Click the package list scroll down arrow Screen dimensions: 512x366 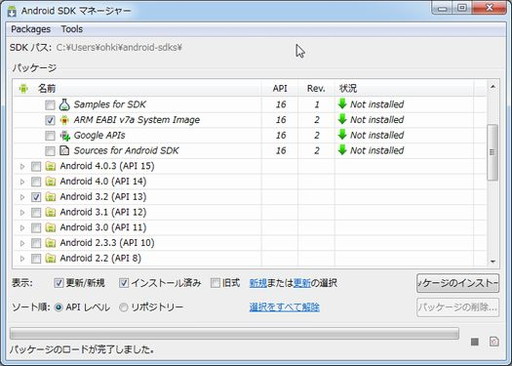pyautogui.click(x=493, y=262)
